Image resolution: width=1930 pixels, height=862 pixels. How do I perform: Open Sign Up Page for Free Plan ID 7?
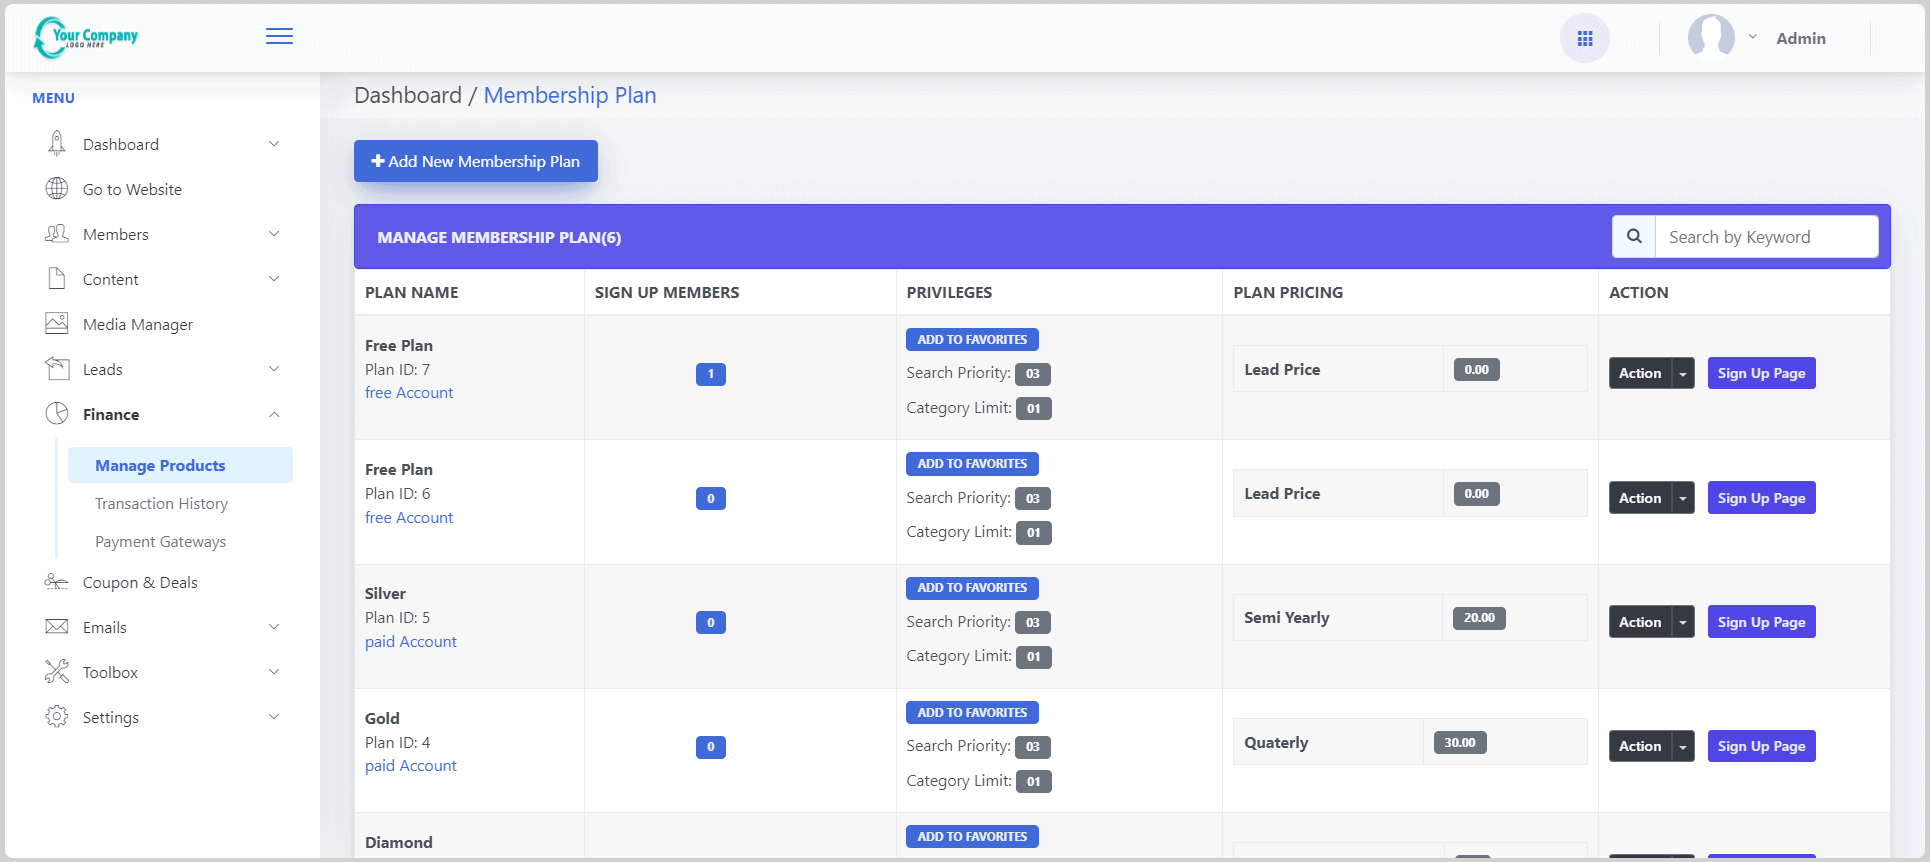tap(1761, 373)
